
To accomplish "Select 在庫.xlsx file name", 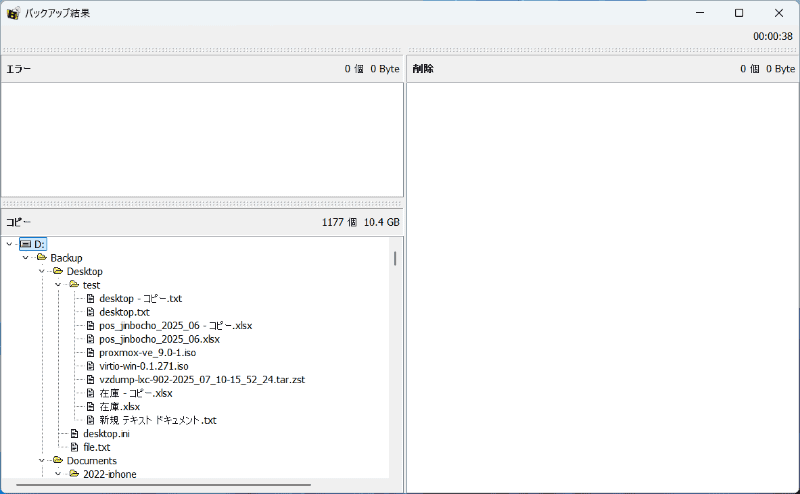I will 119,406.
